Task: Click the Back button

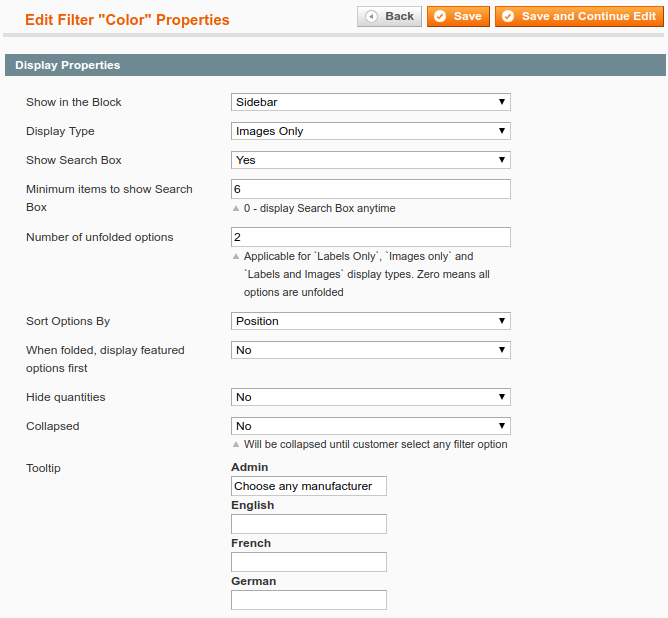Action: click(388, 17)
